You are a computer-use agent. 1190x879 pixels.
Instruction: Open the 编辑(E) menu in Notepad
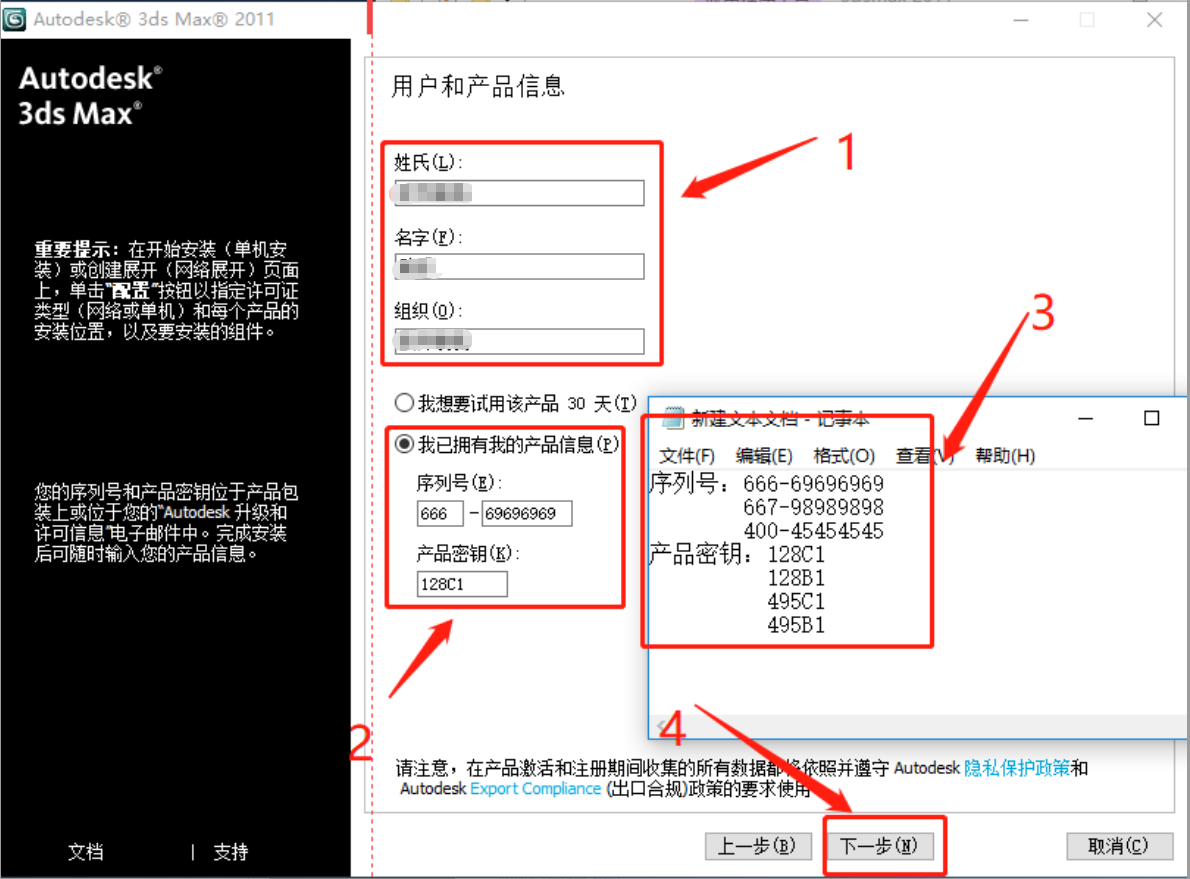pyautogui.click(x=764, y=456)
